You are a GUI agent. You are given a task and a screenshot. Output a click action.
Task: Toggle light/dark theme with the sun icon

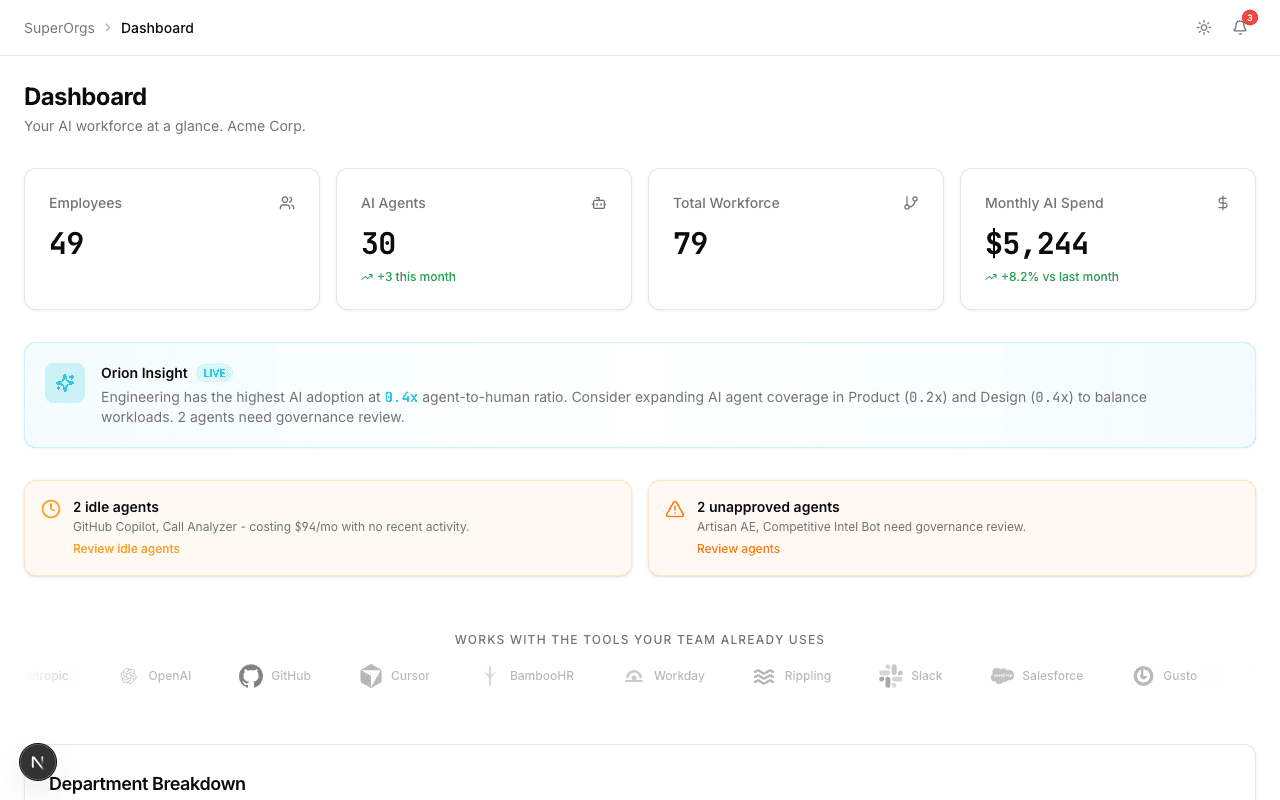(x=1203, y=27)
